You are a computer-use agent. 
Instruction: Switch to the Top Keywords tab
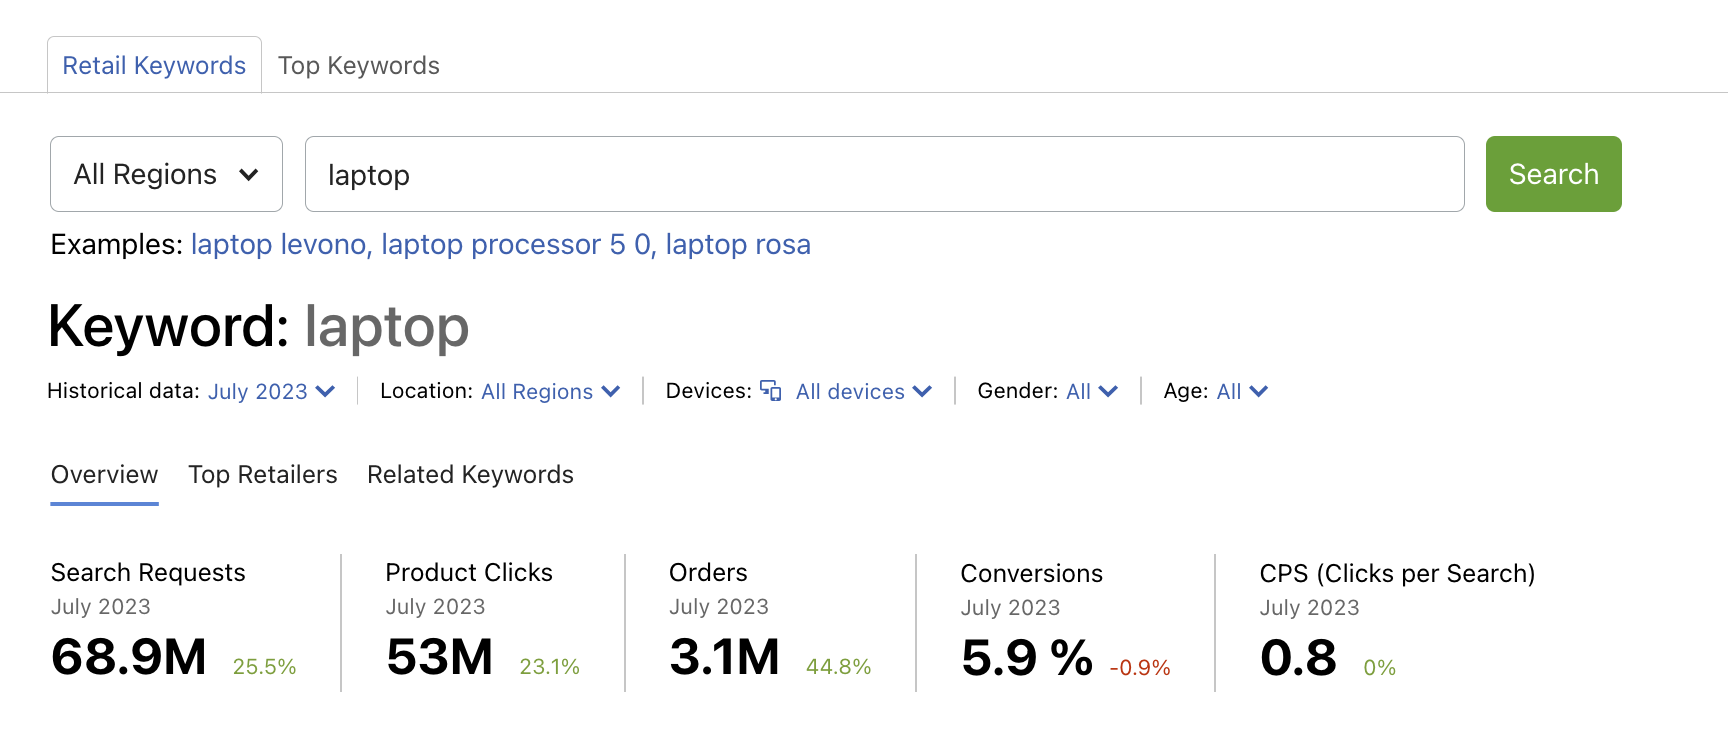[358, 66]
